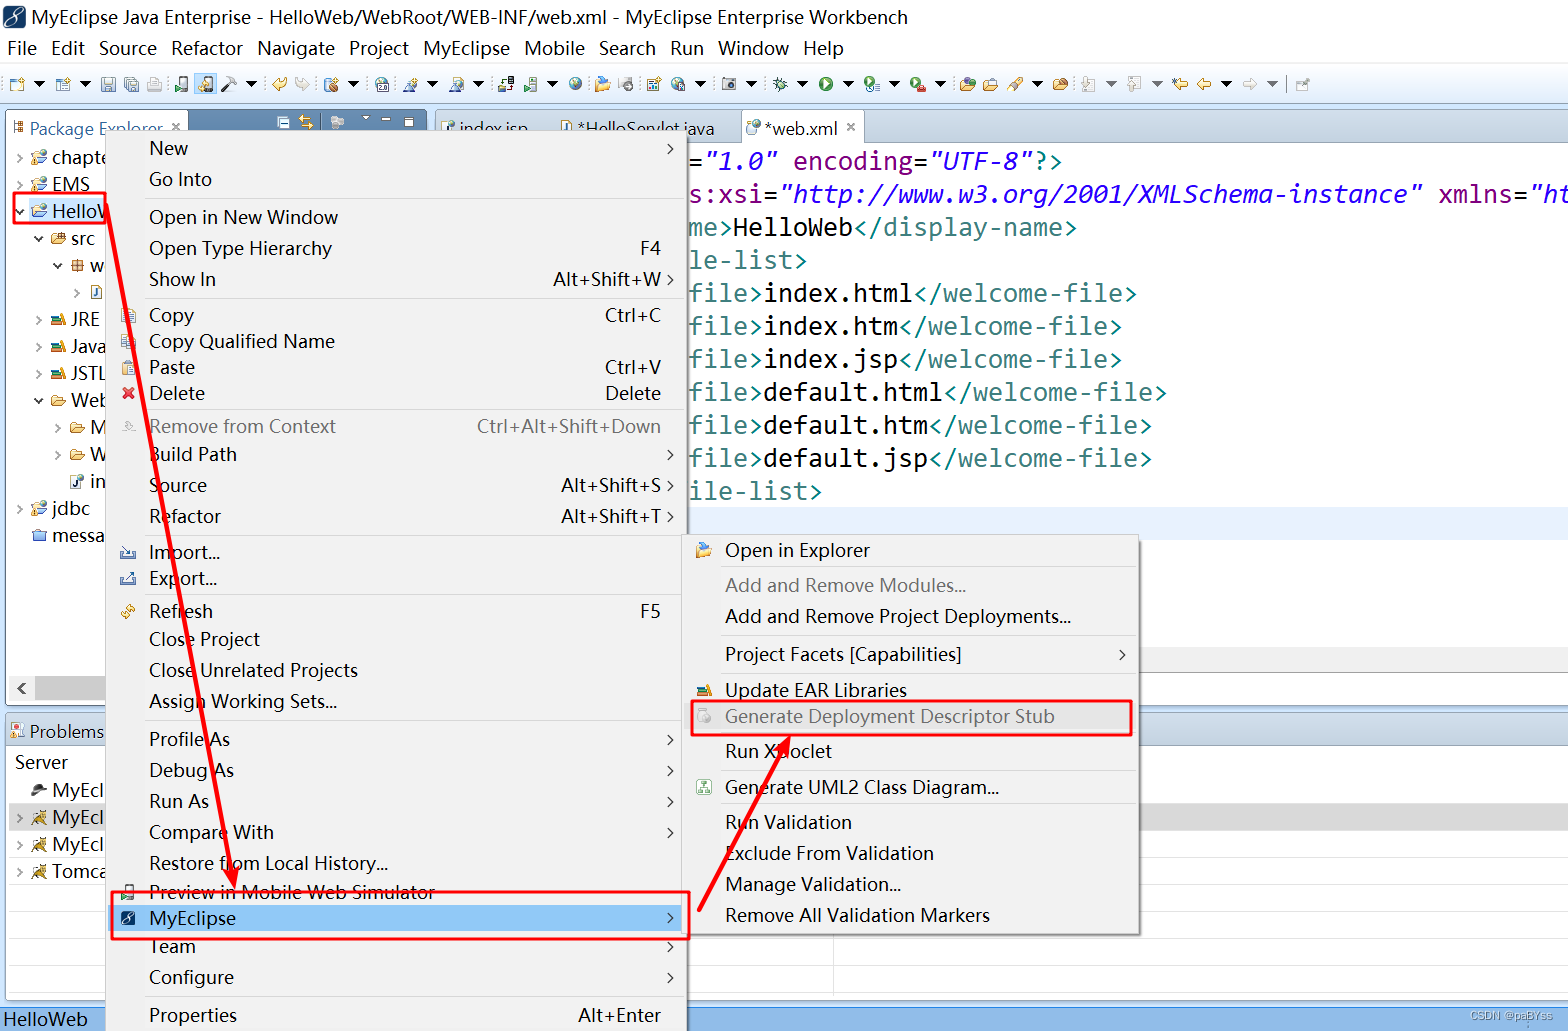Choose Close Unrelated Projects

point(396,670)
